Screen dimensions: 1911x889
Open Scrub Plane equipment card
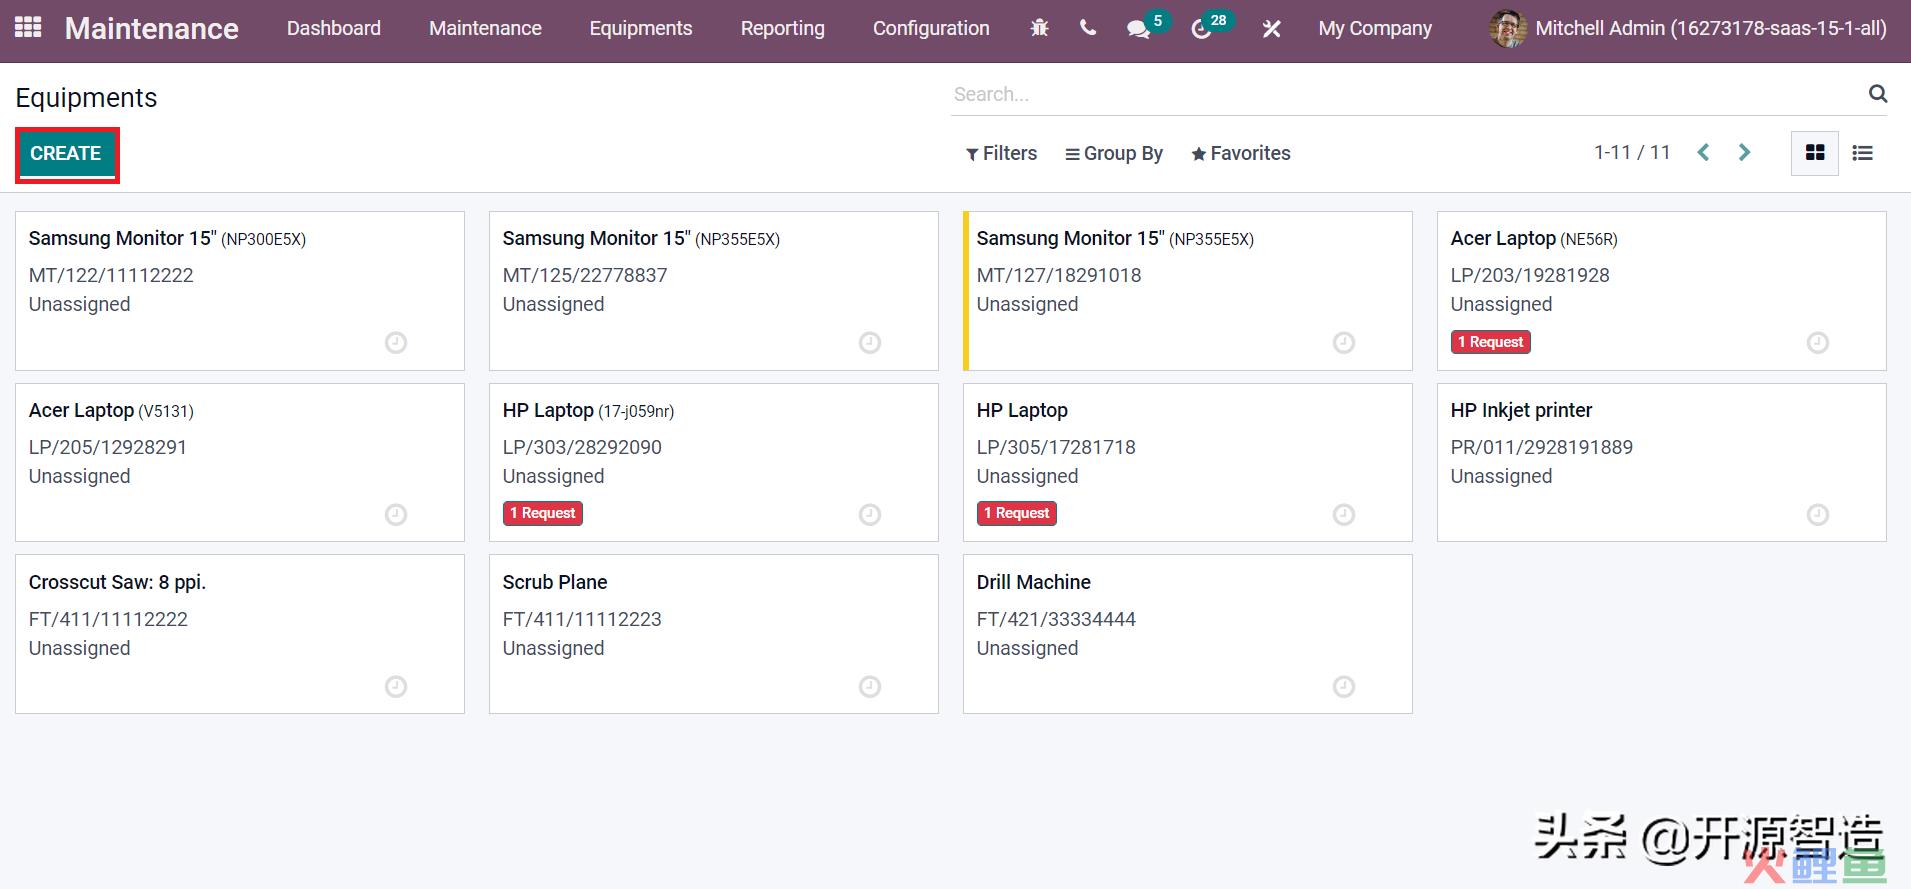point(714,634)
